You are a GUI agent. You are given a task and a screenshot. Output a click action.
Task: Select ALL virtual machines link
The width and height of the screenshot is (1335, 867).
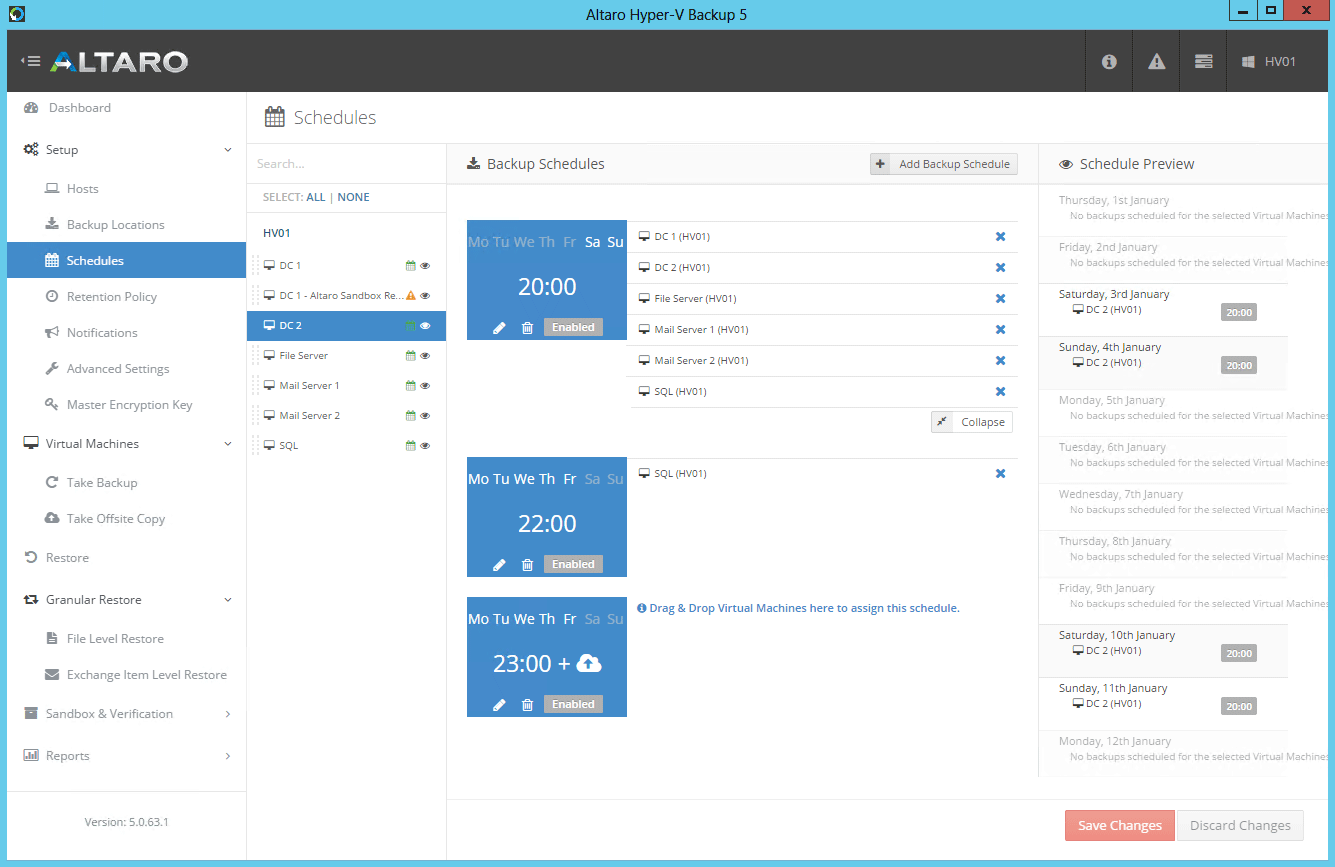[x=316, y=198]
